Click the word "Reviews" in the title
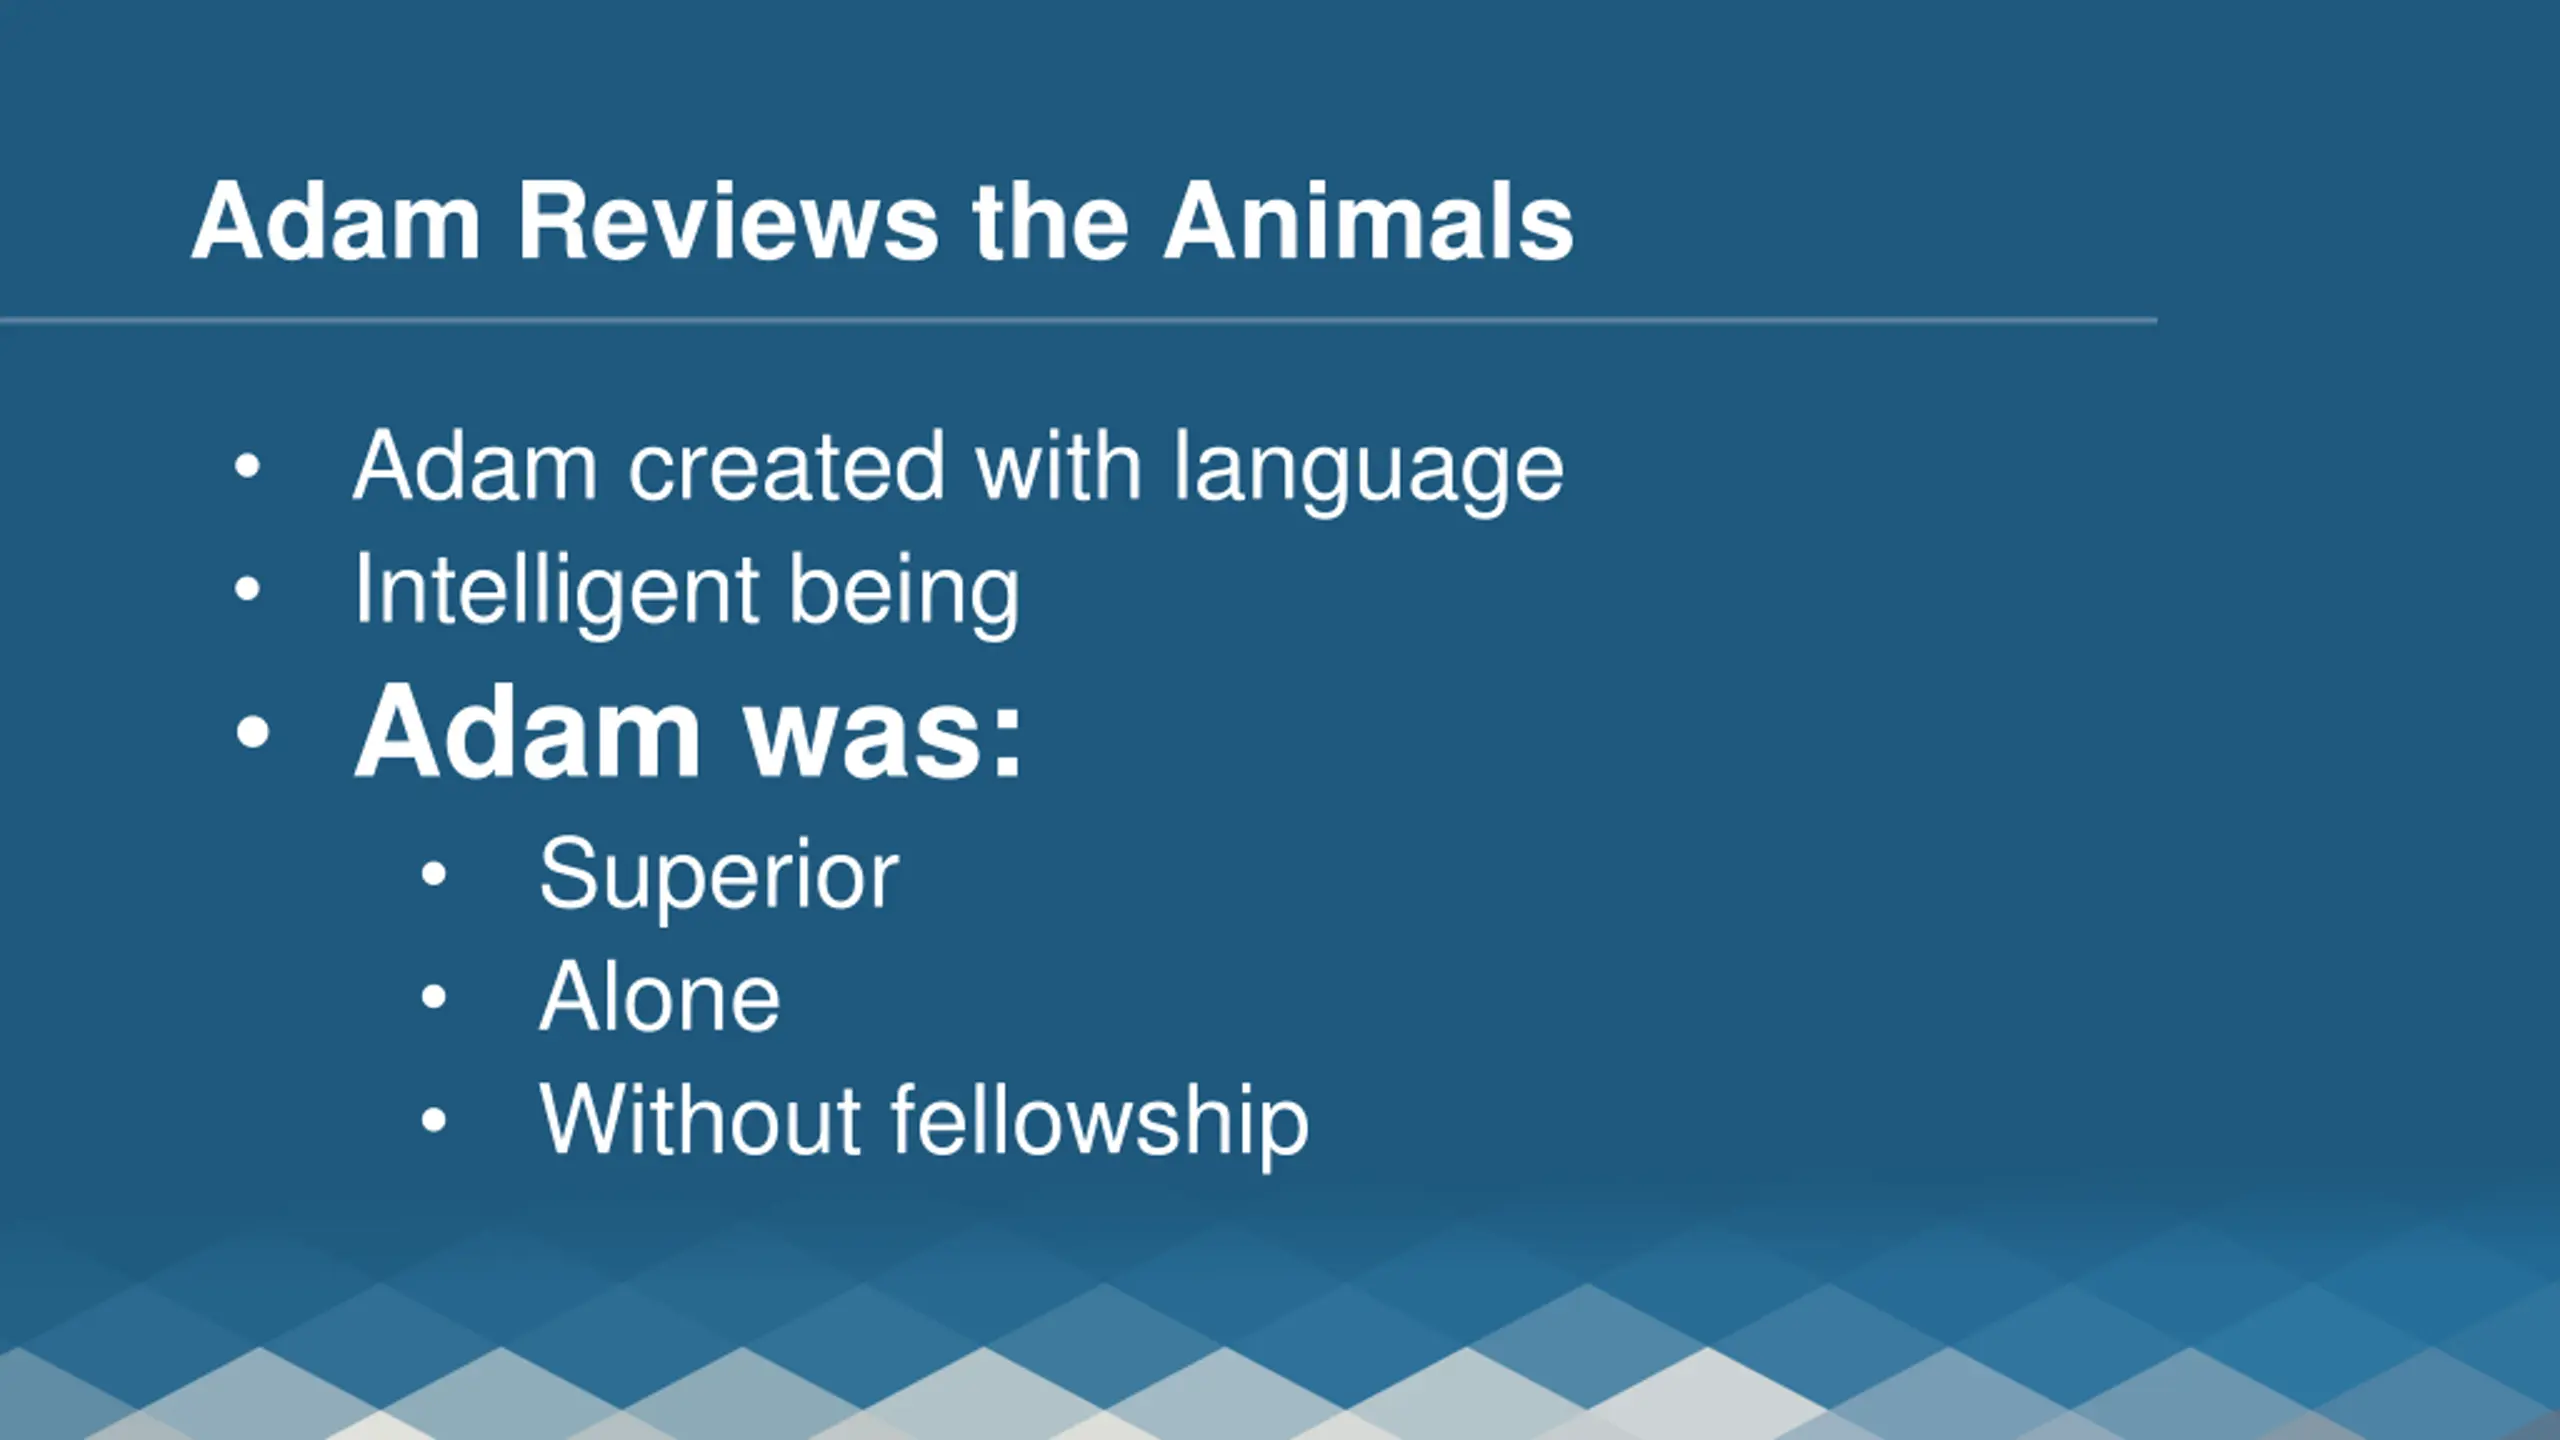2560x1440 pixels. point(728,222)
